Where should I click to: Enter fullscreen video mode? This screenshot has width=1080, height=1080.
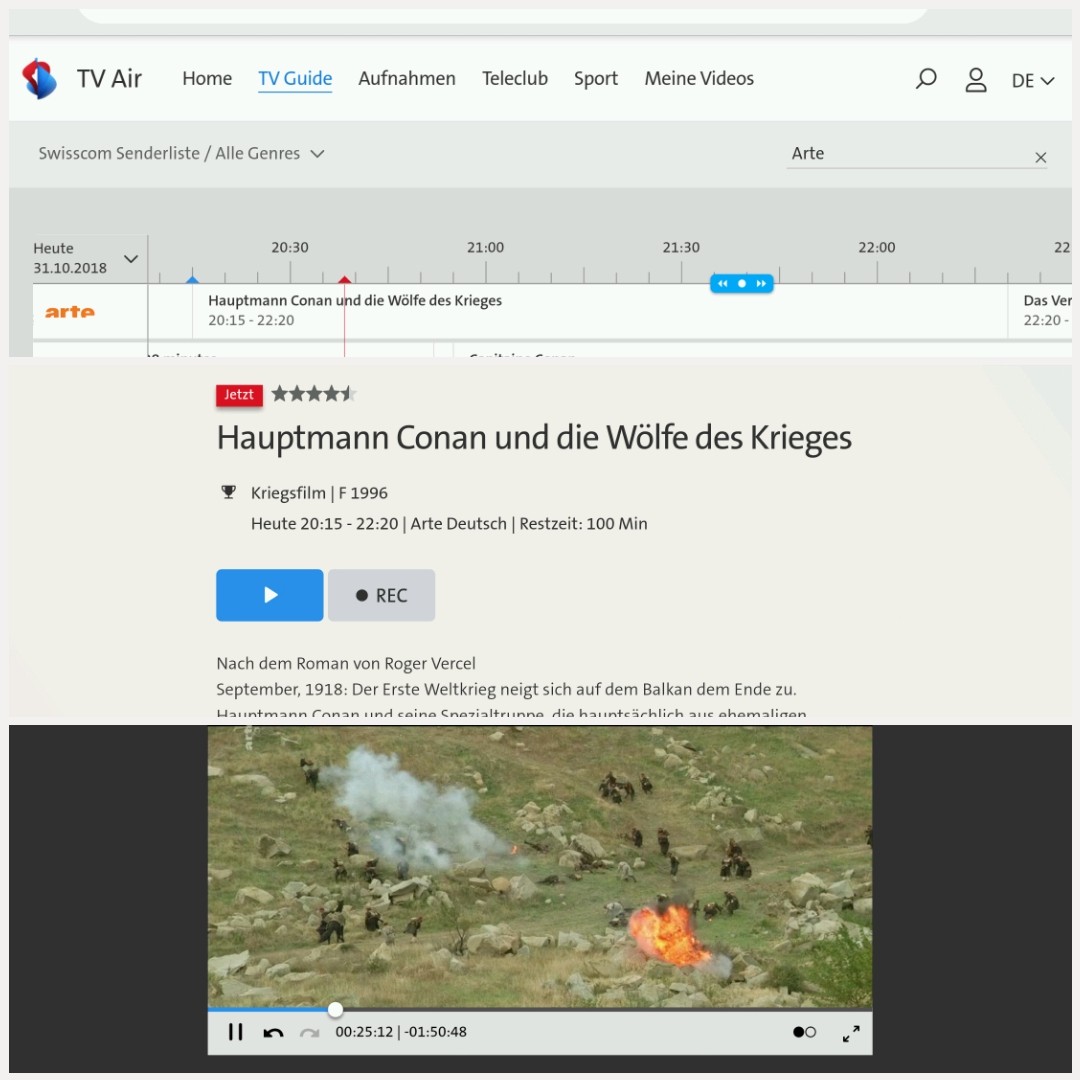[x=851, y=1033]
